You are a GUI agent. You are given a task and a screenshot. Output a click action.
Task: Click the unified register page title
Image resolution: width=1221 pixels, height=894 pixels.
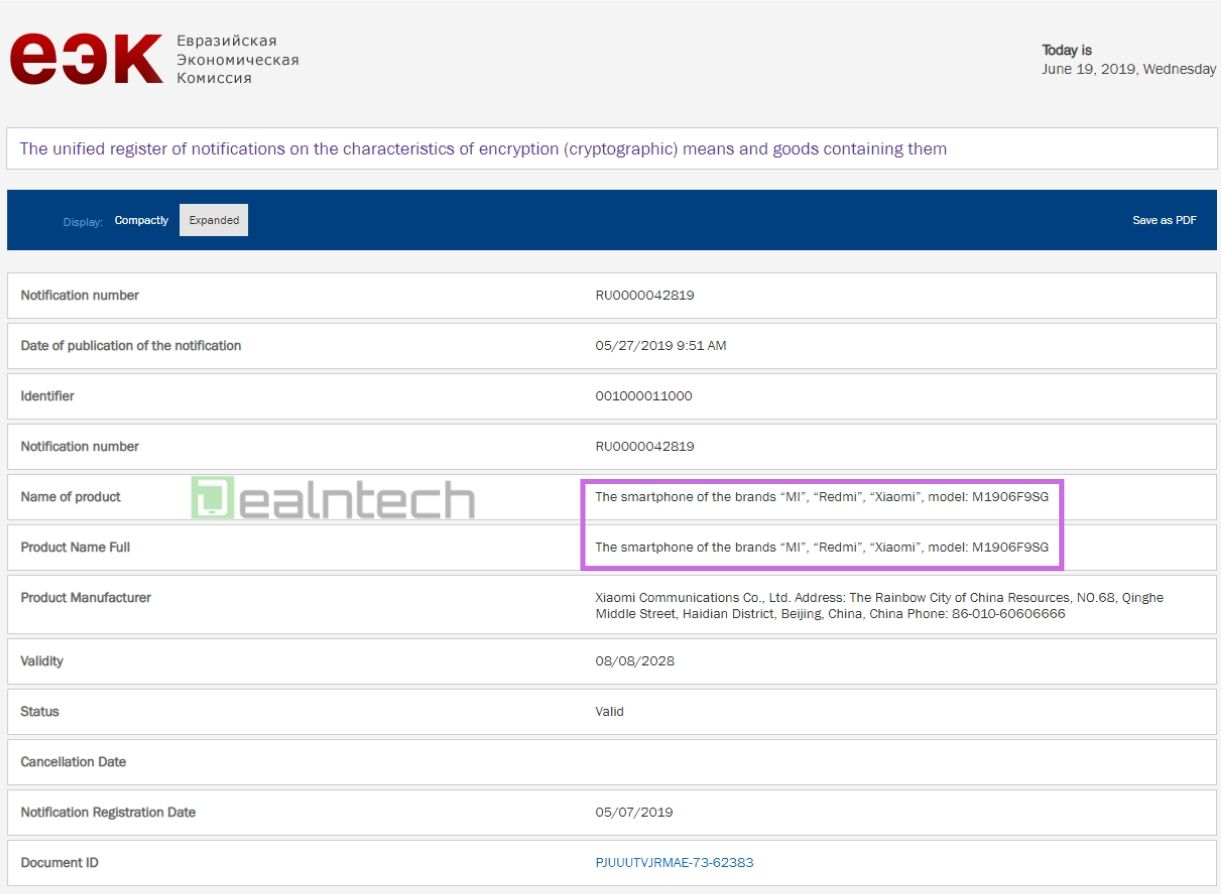pos(483,149)
